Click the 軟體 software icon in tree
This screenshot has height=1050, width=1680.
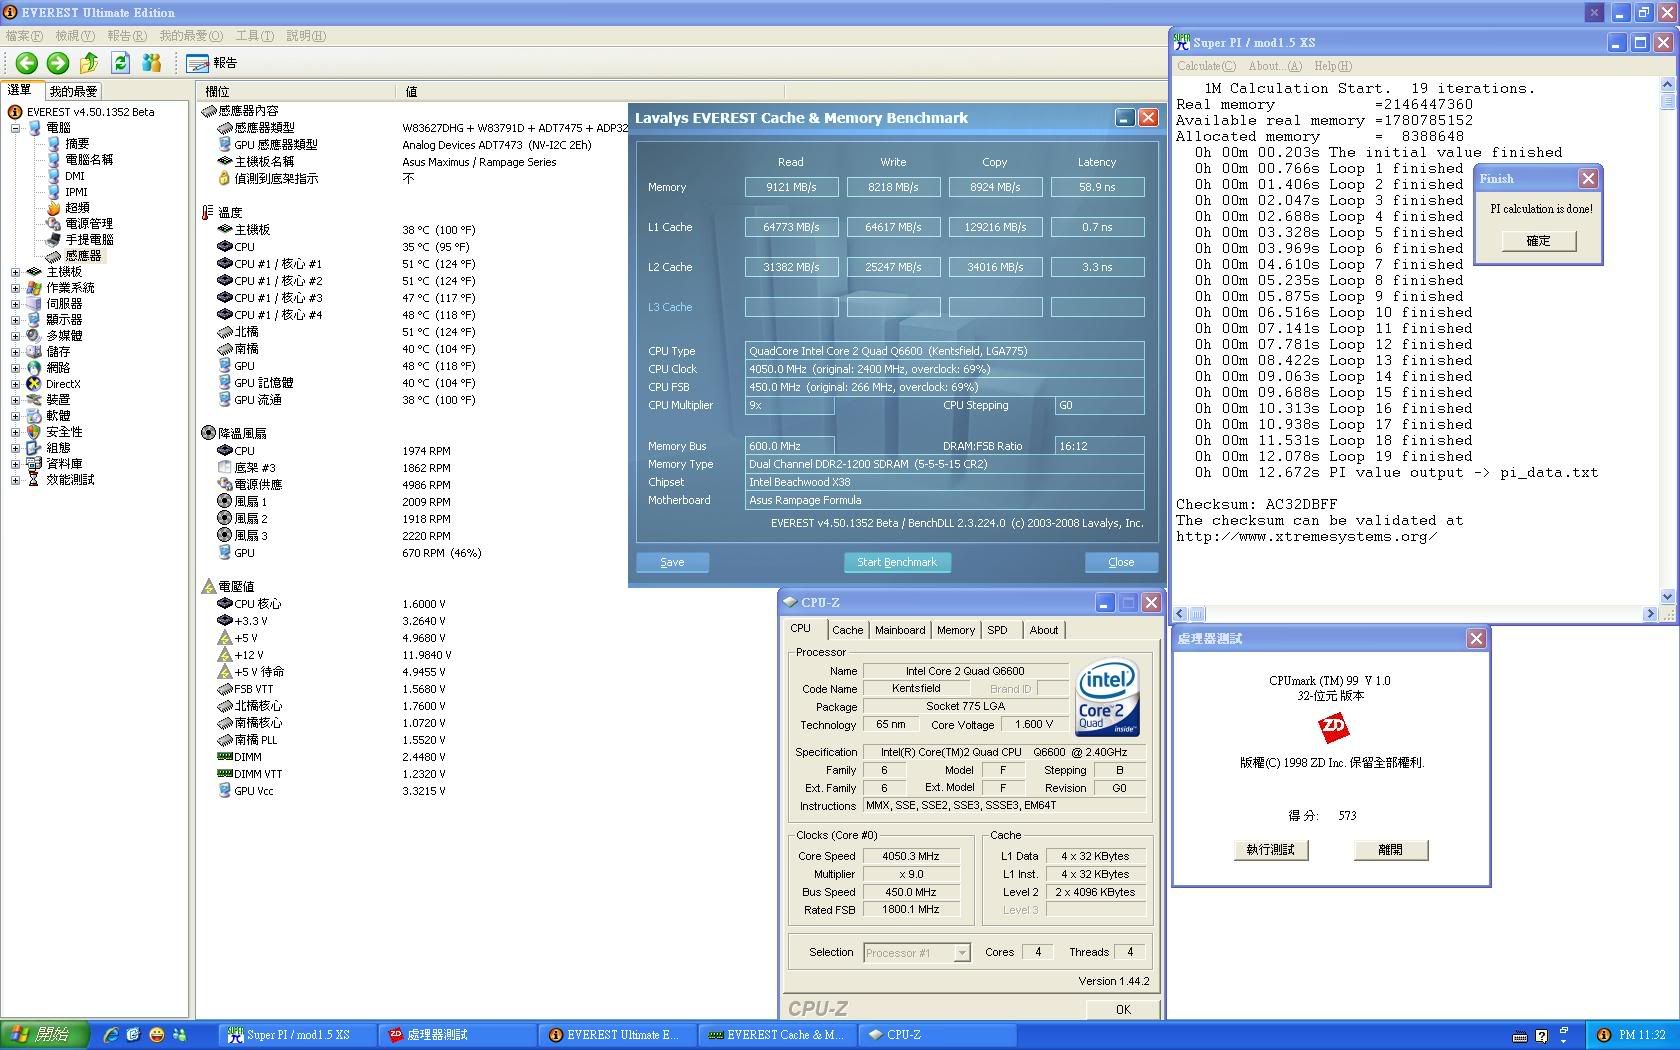[34, 416]
